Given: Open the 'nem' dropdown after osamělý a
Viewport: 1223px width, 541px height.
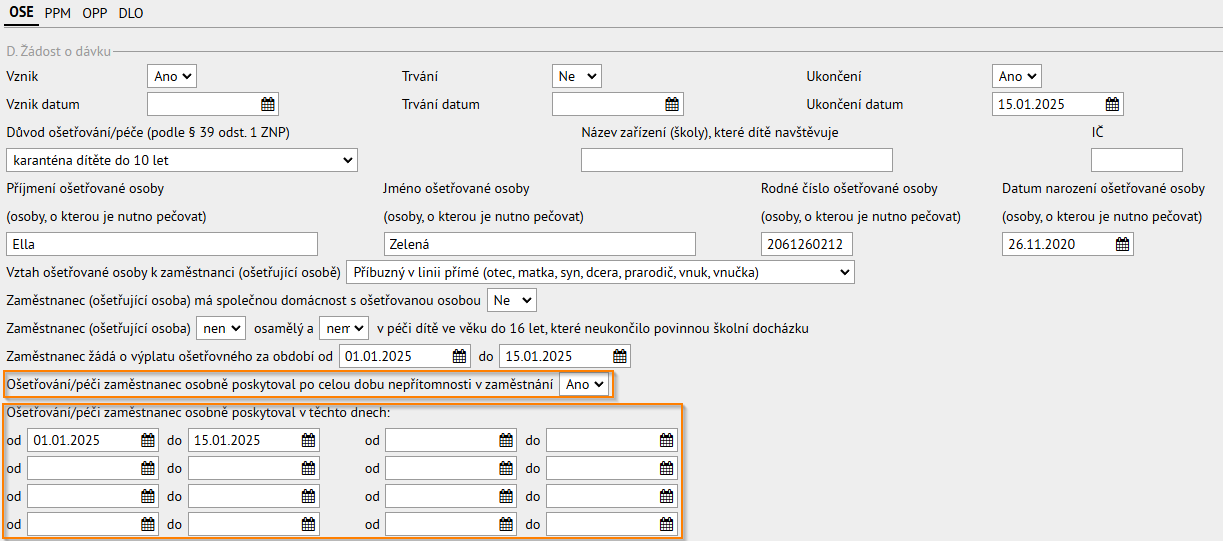Looking at the screenshot, I should (344, 328).
